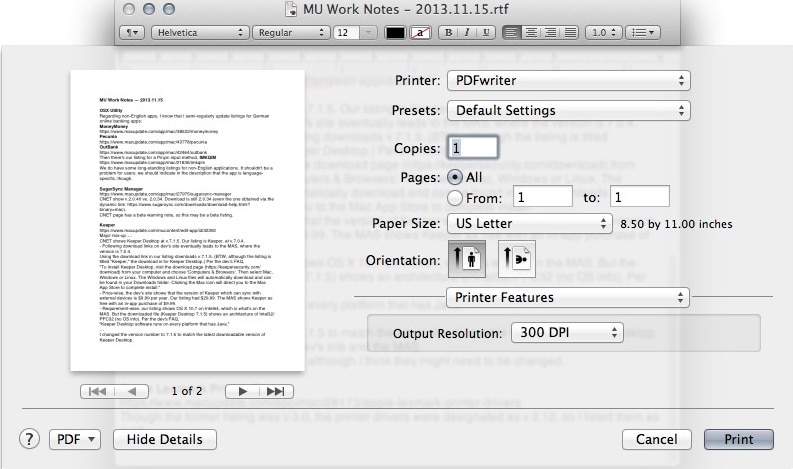Click the black text color swatch

click(395, 32)
